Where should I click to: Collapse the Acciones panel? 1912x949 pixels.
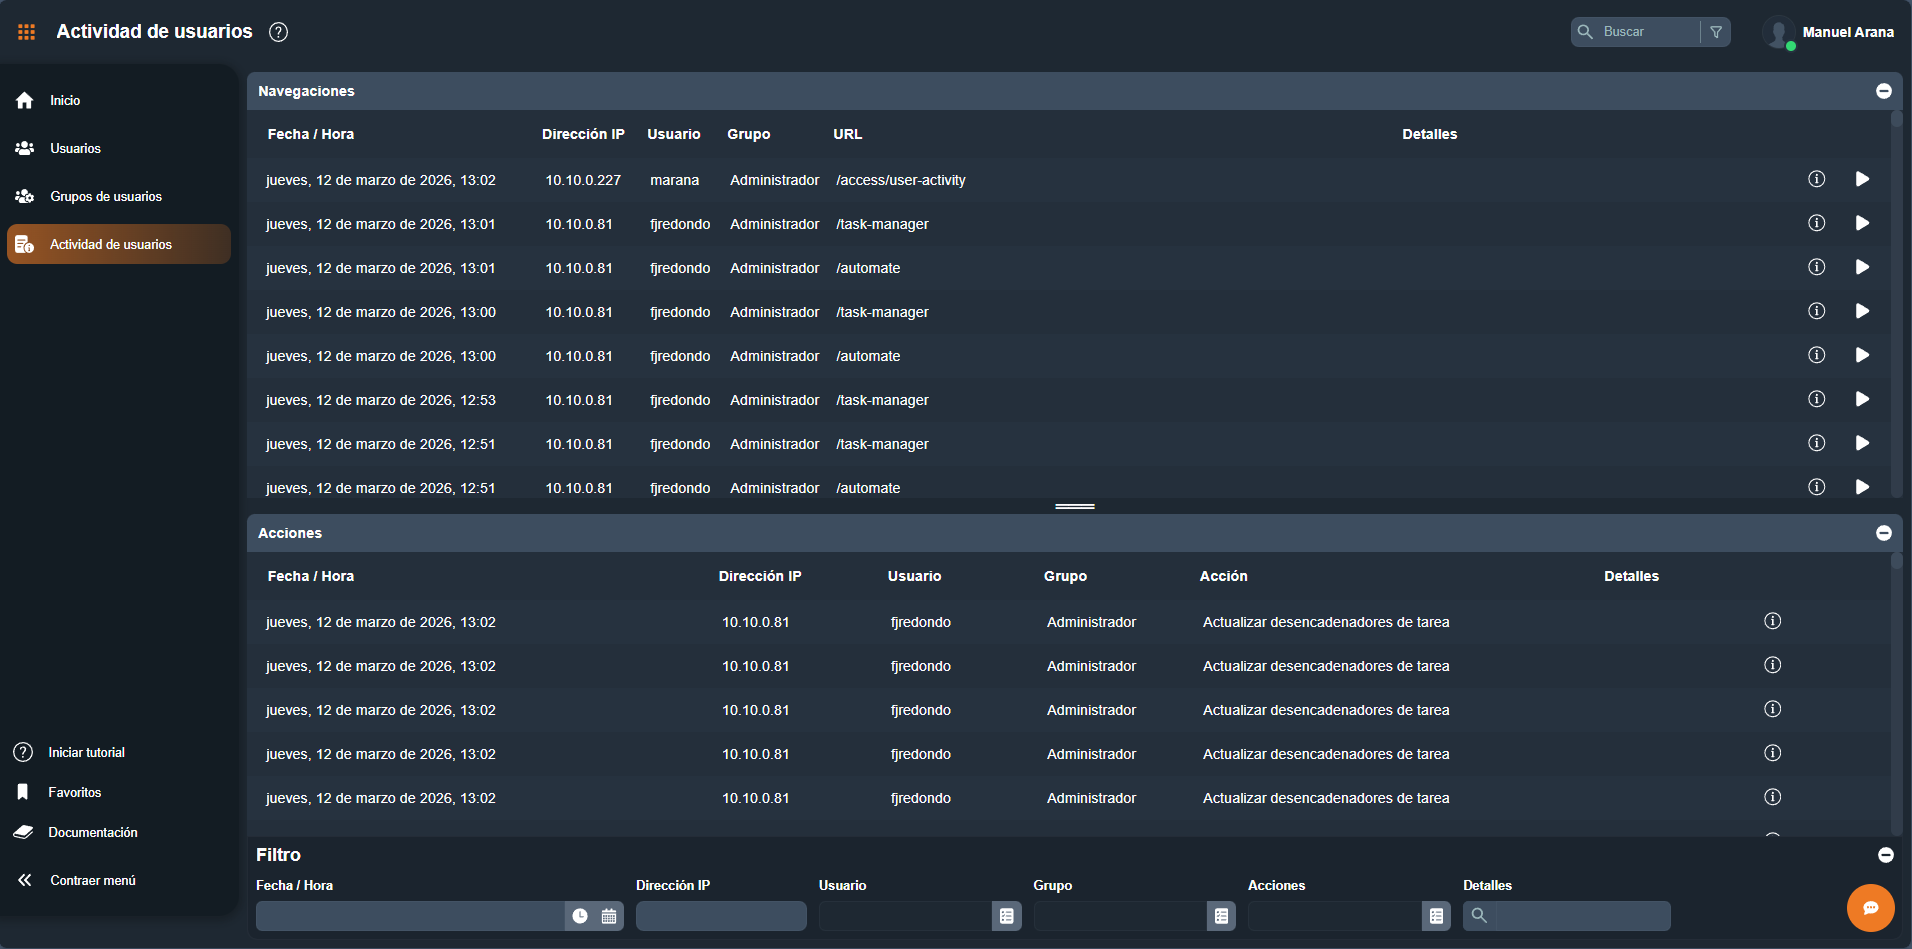click(x=1884, y=533)
